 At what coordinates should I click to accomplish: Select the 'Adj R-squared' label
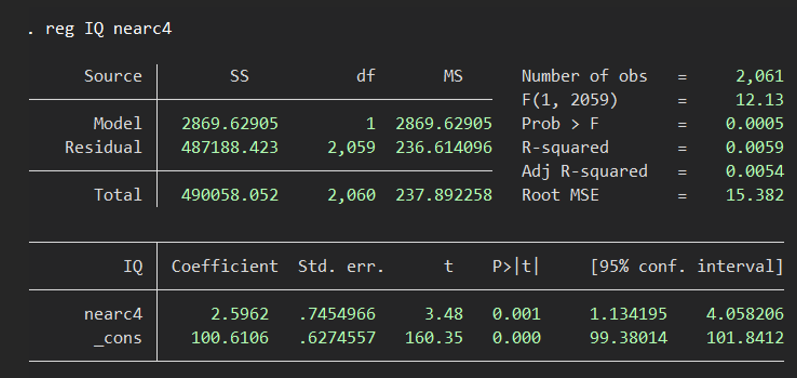[585, 171]
